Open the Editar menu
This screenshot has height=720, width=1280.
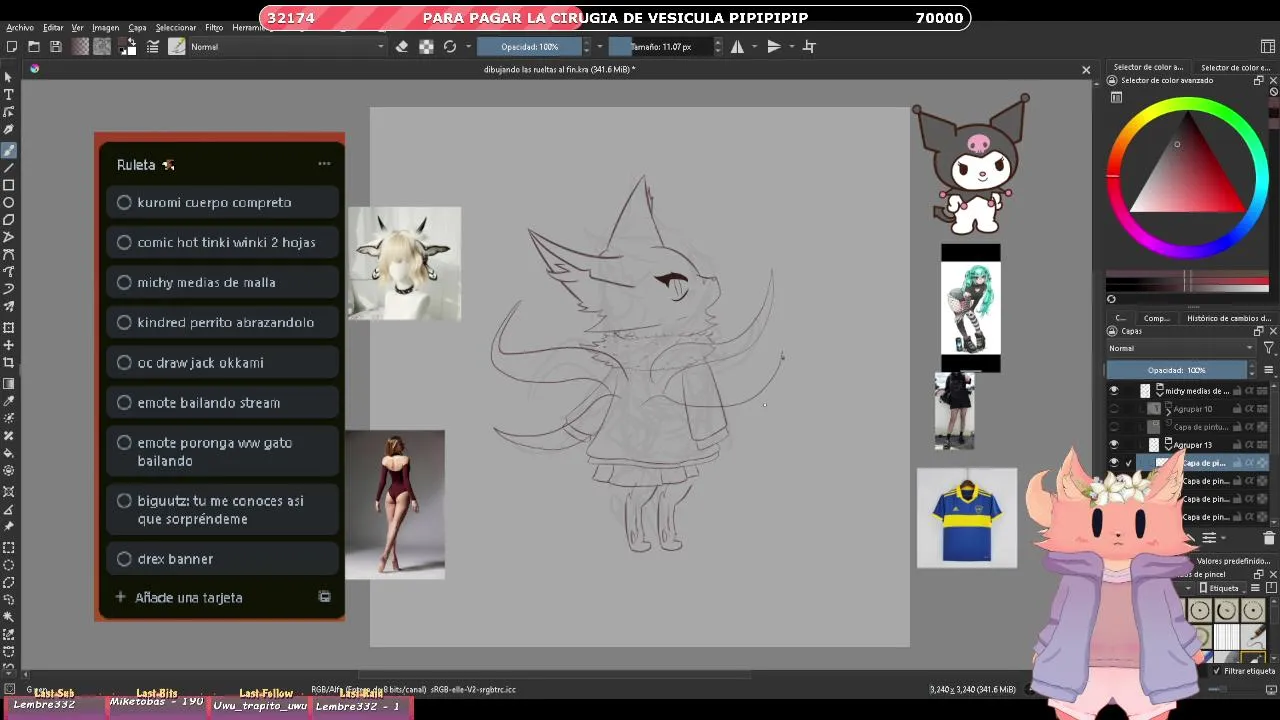[x=53, y=28]
